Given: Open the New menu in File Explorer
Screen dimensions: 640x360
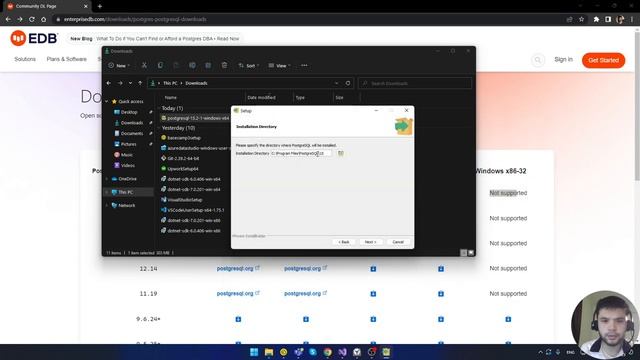Looking at the screenshot, I should [119, 65].
